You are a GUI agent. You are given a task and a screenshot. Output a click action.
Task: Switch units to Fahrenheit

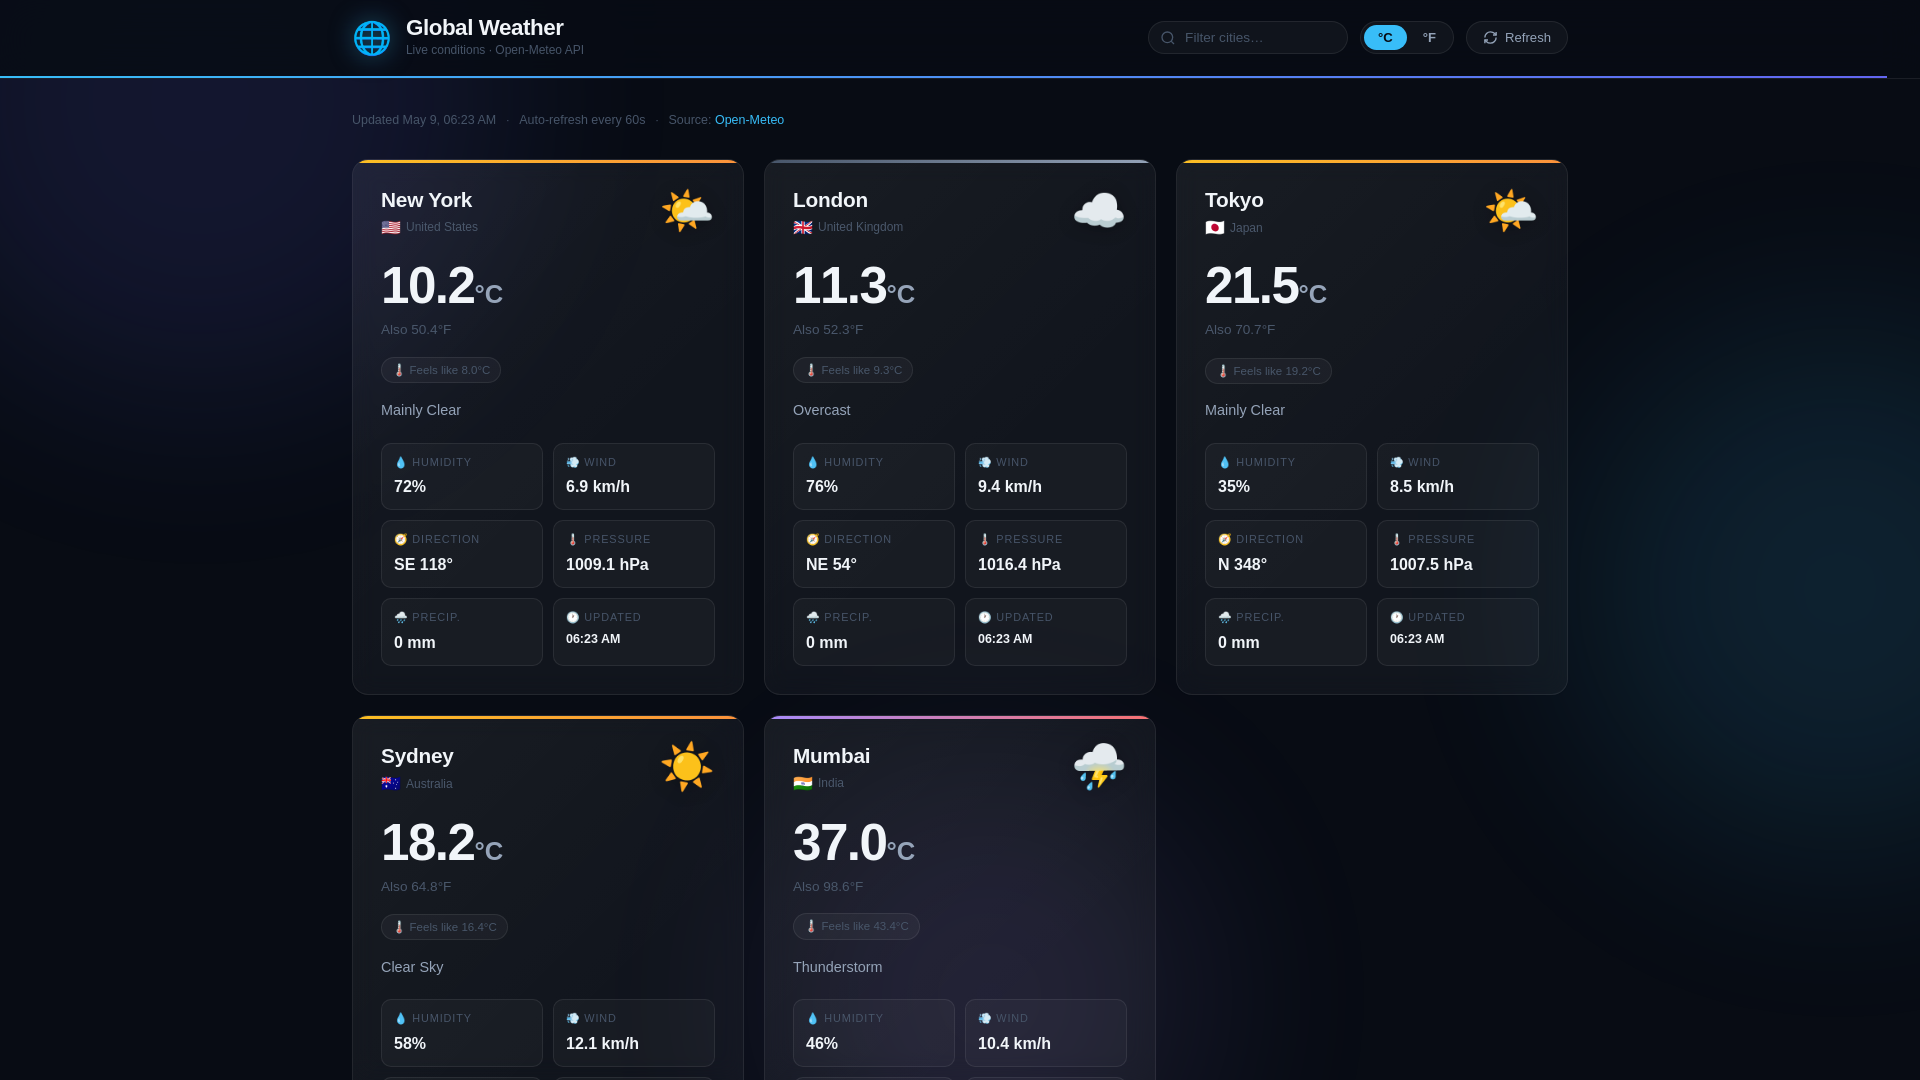point(1429,38)
